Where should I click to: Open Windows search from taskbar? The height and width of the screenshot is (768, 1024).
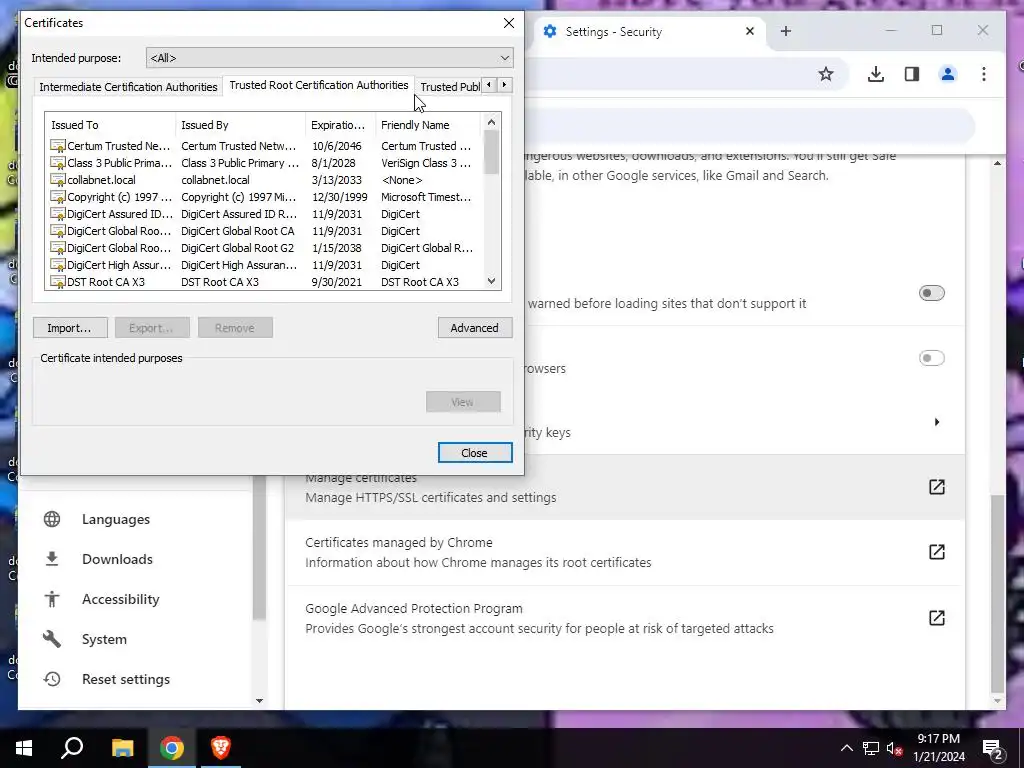coord(72,748)
